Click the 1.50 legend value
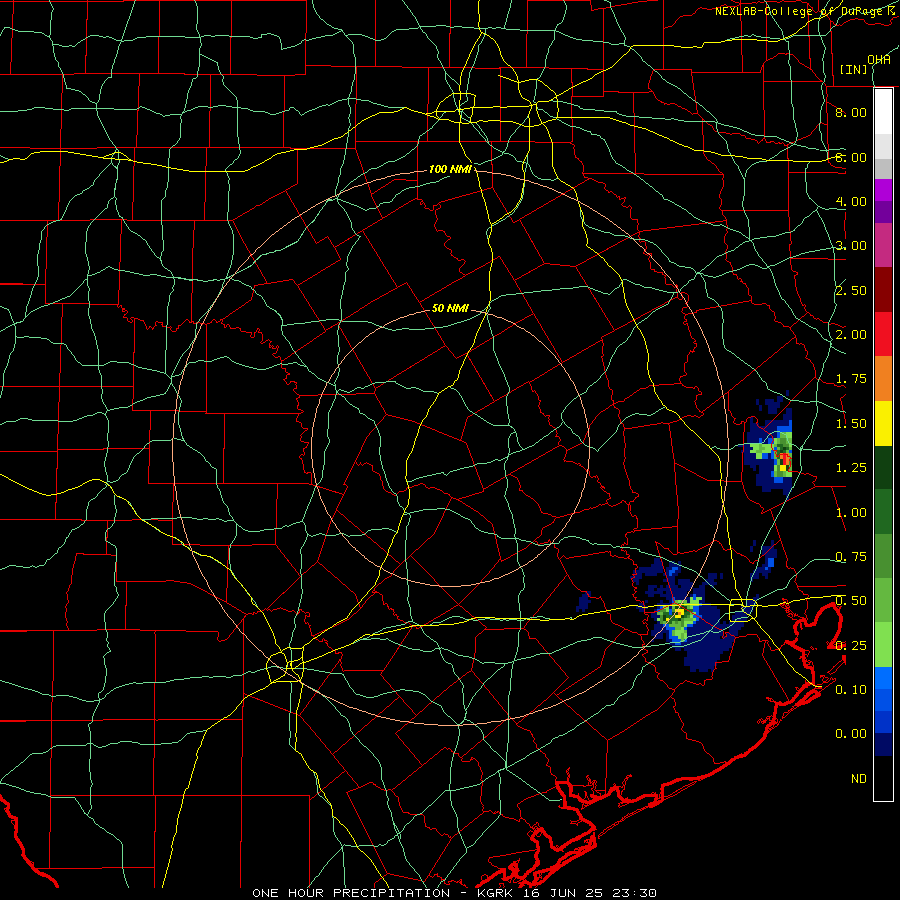Screen dimensions: 900x900 coord(851,424)
